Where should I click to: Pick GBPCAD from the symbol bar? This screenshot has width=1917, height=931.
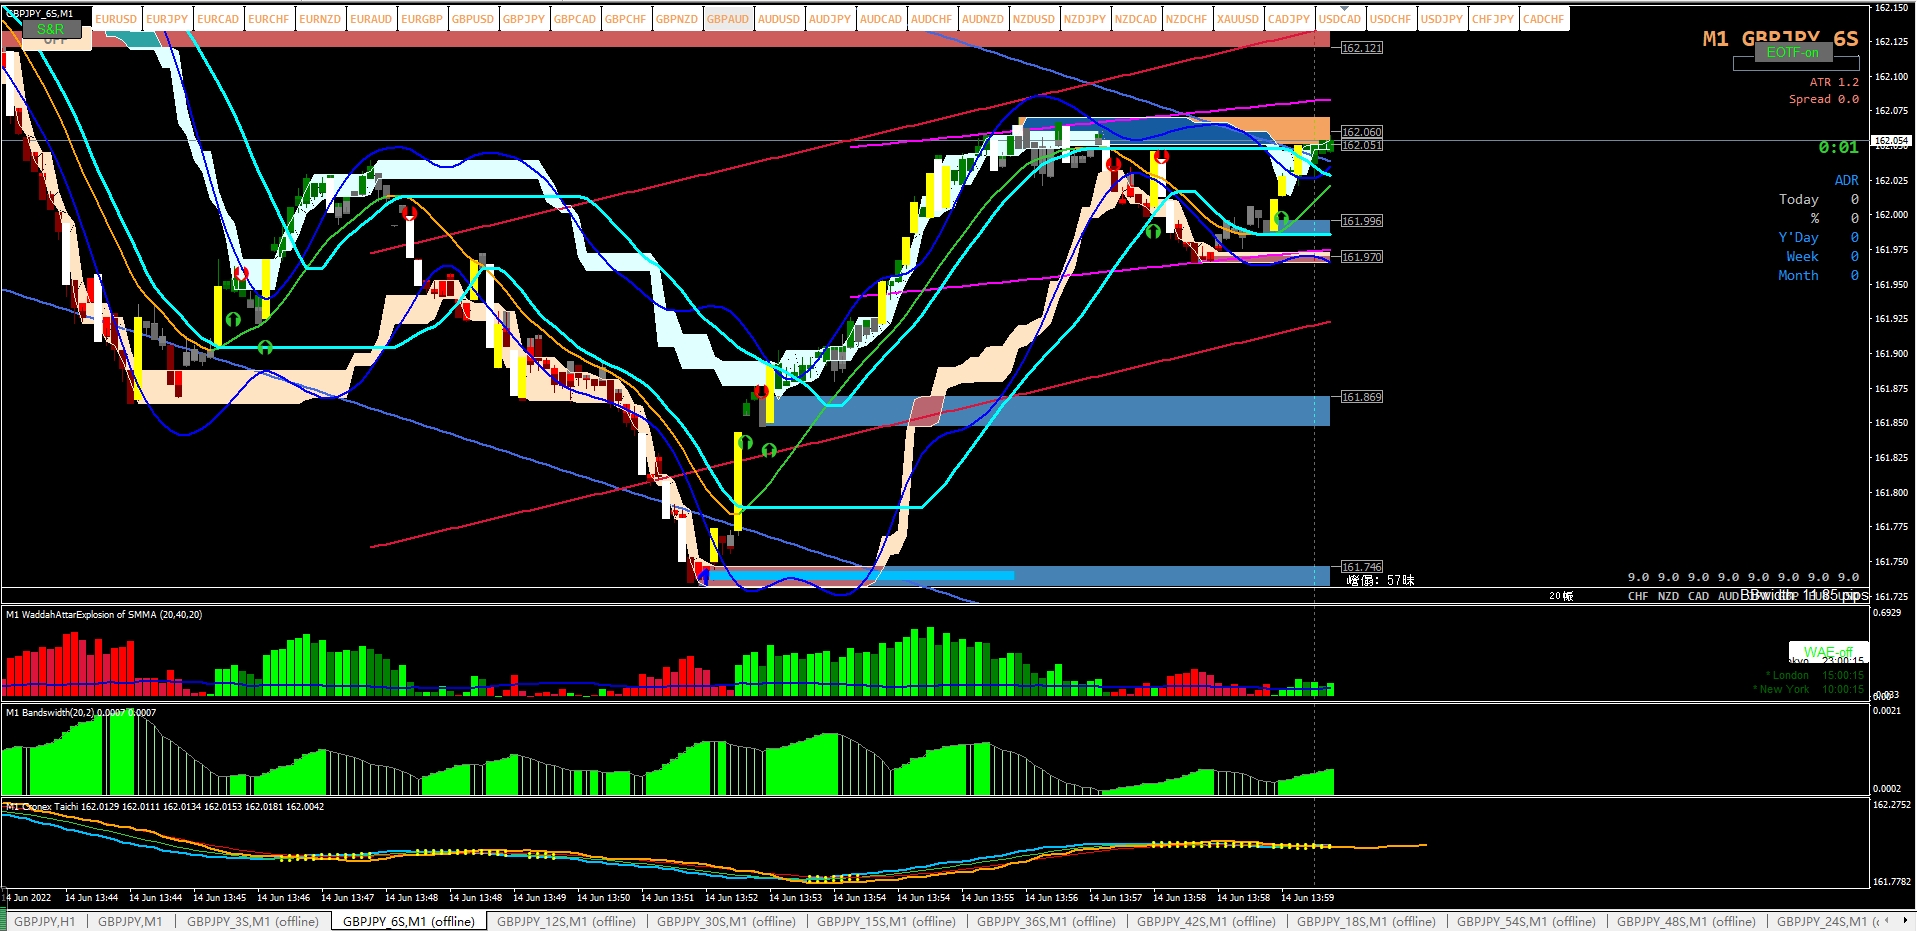(575, 19)
